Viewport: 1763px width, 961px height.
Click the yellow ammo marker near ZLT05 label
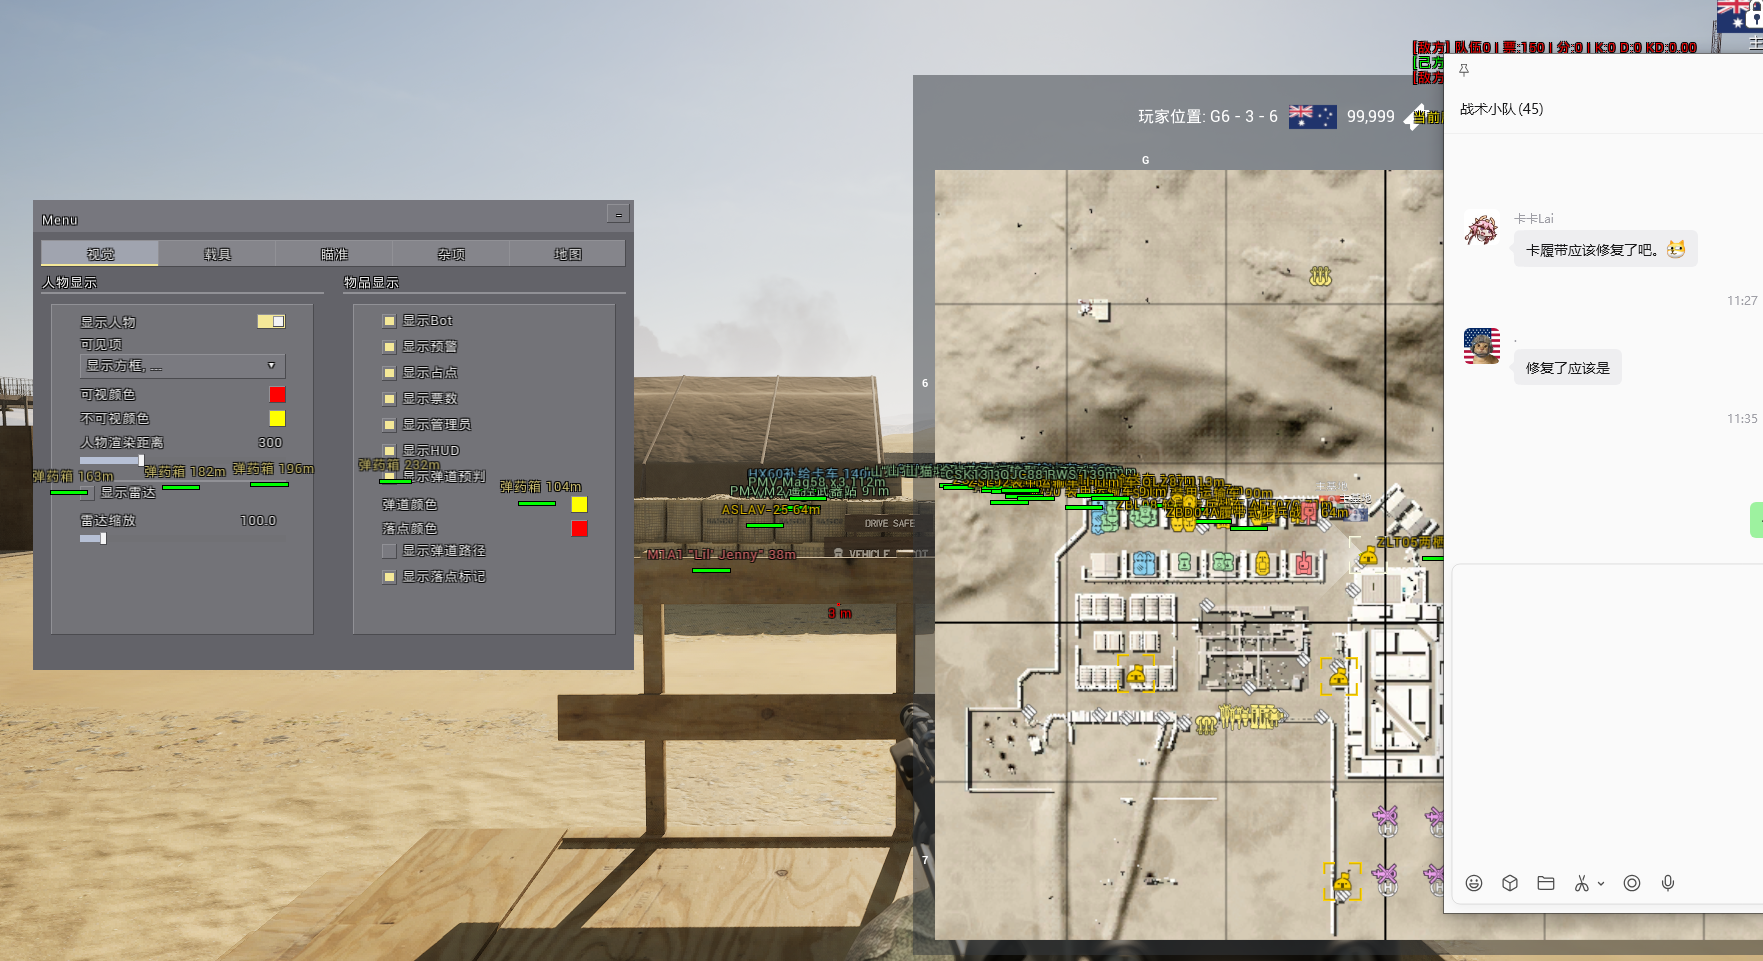pos(1368,555)
